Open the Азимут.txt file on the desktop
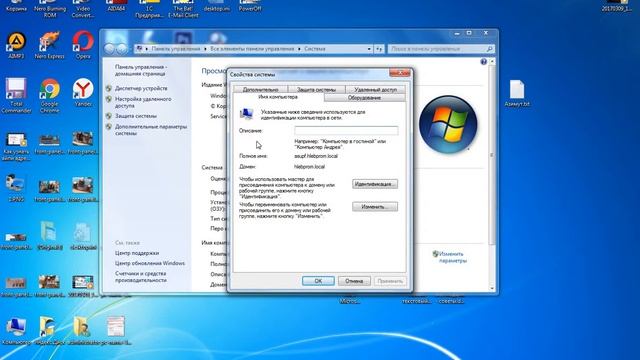 coord(517,92)
